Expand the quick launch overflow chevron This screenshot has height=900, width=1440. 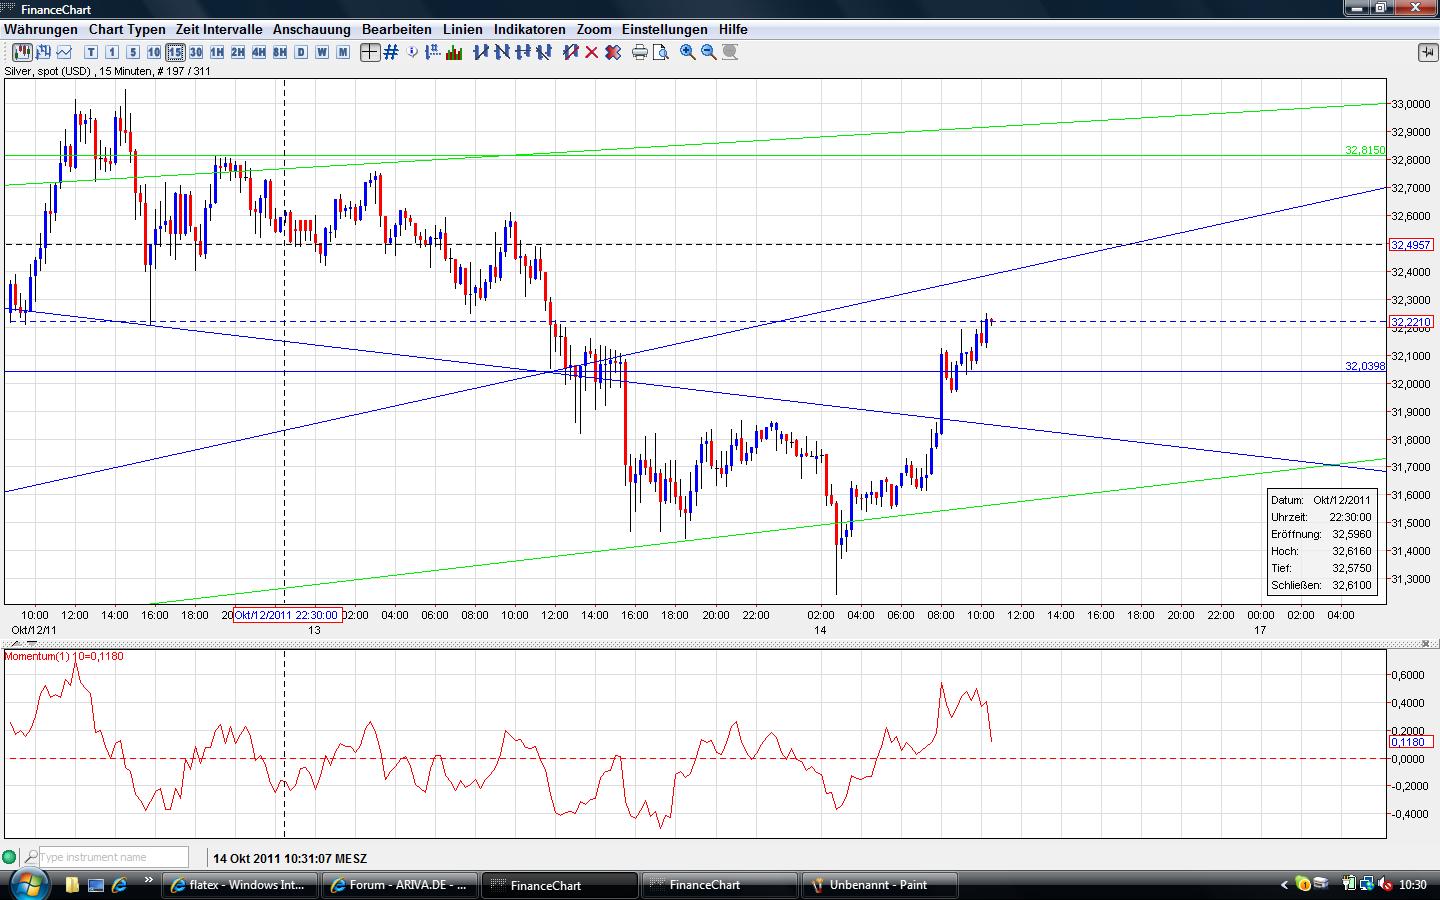[x=149, y=881]
